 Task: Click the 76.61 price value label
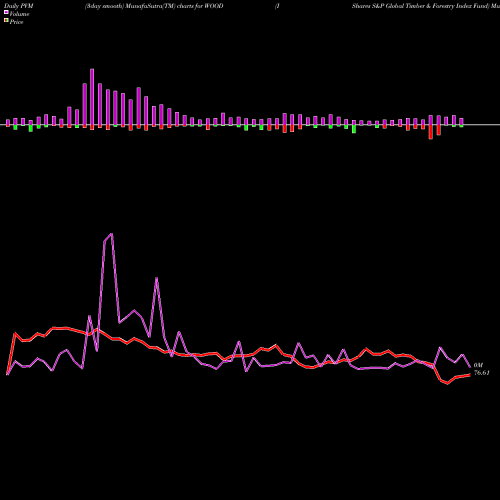click(482, 373)
